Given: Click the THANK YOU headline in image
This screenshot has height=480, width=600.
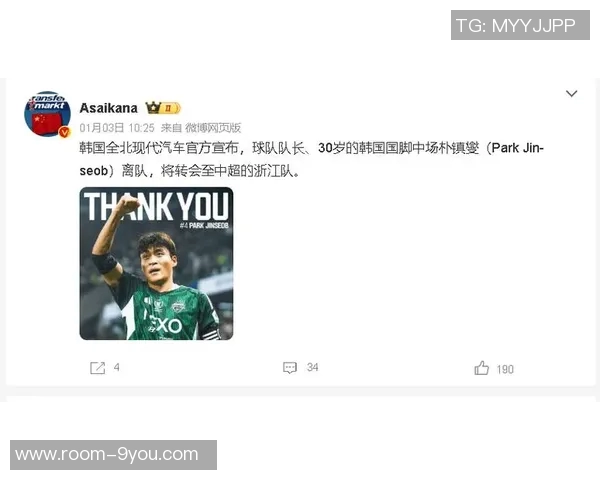Looking at the screenshot, I should [156, 206].
